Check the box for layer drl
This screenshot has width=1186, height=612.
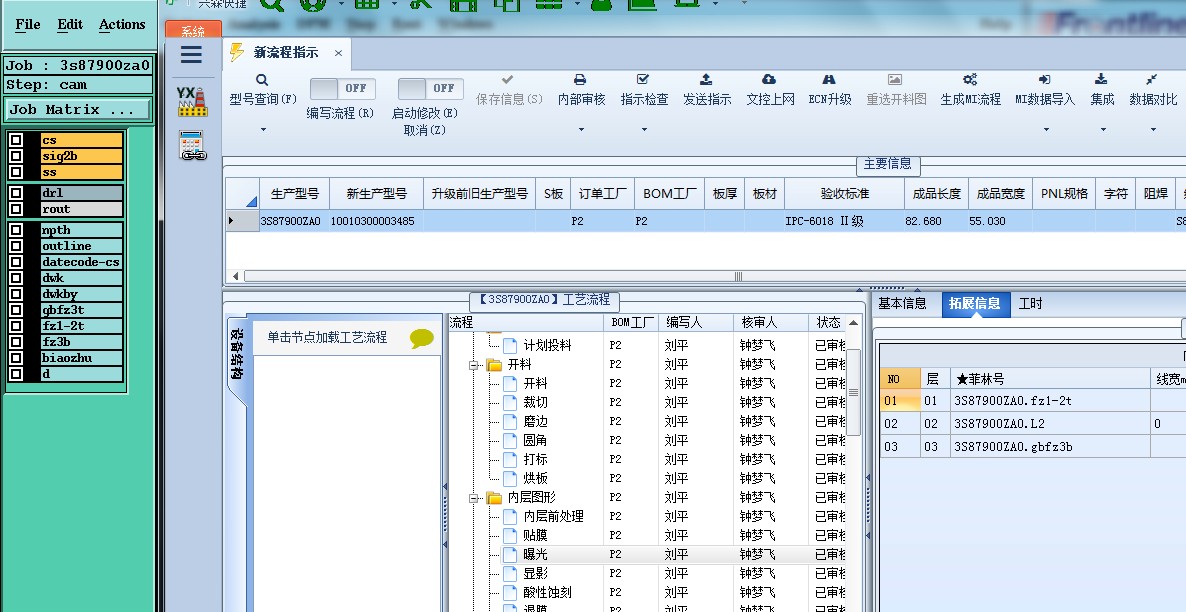point(16,192)
